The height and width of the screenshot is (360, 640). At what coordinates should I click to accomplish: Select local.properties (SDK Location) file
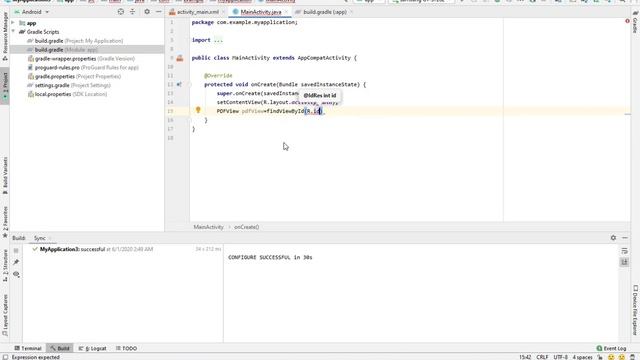click(67, 94)
